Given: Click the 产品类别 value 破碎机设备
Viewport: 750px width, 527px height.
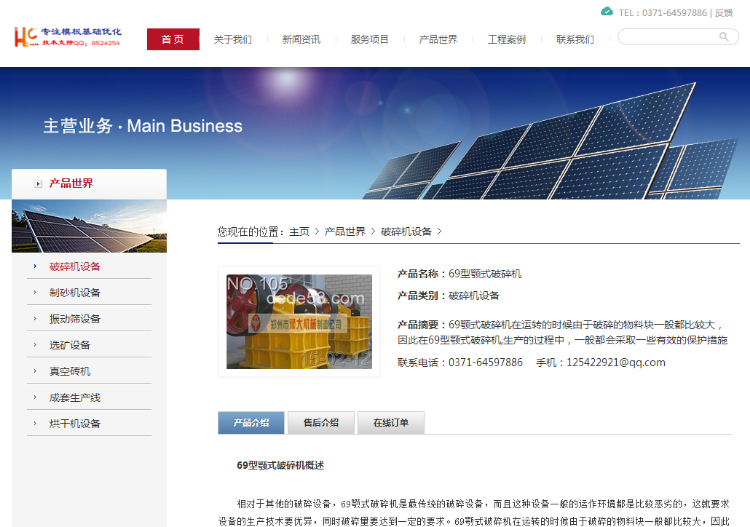Looking at the screenshot, I should point(474,296).
